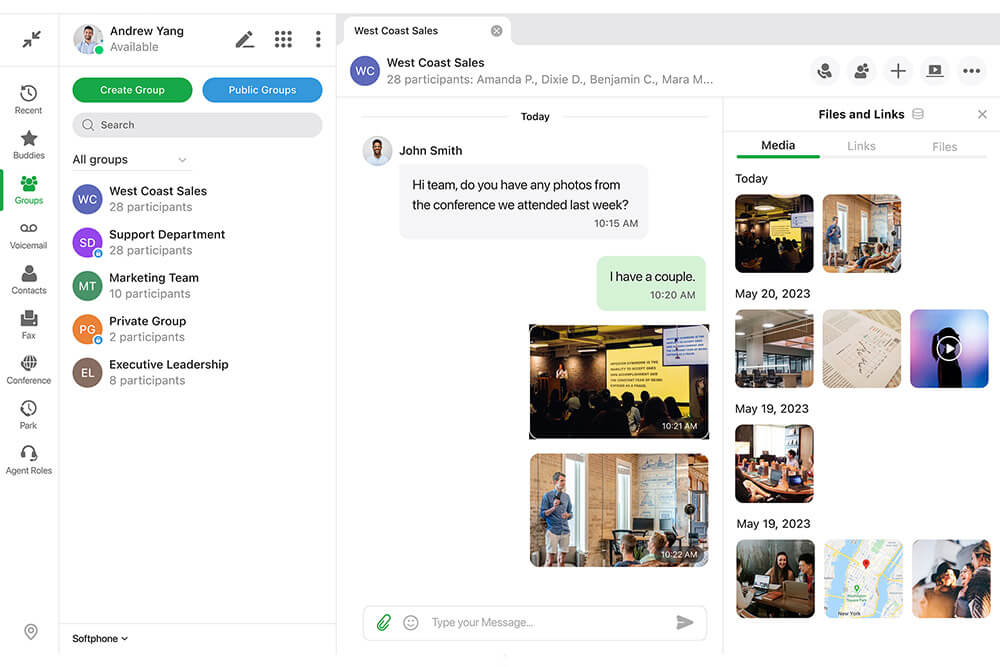Open the last team huddle thumbnail in Media

coord(951,579)
